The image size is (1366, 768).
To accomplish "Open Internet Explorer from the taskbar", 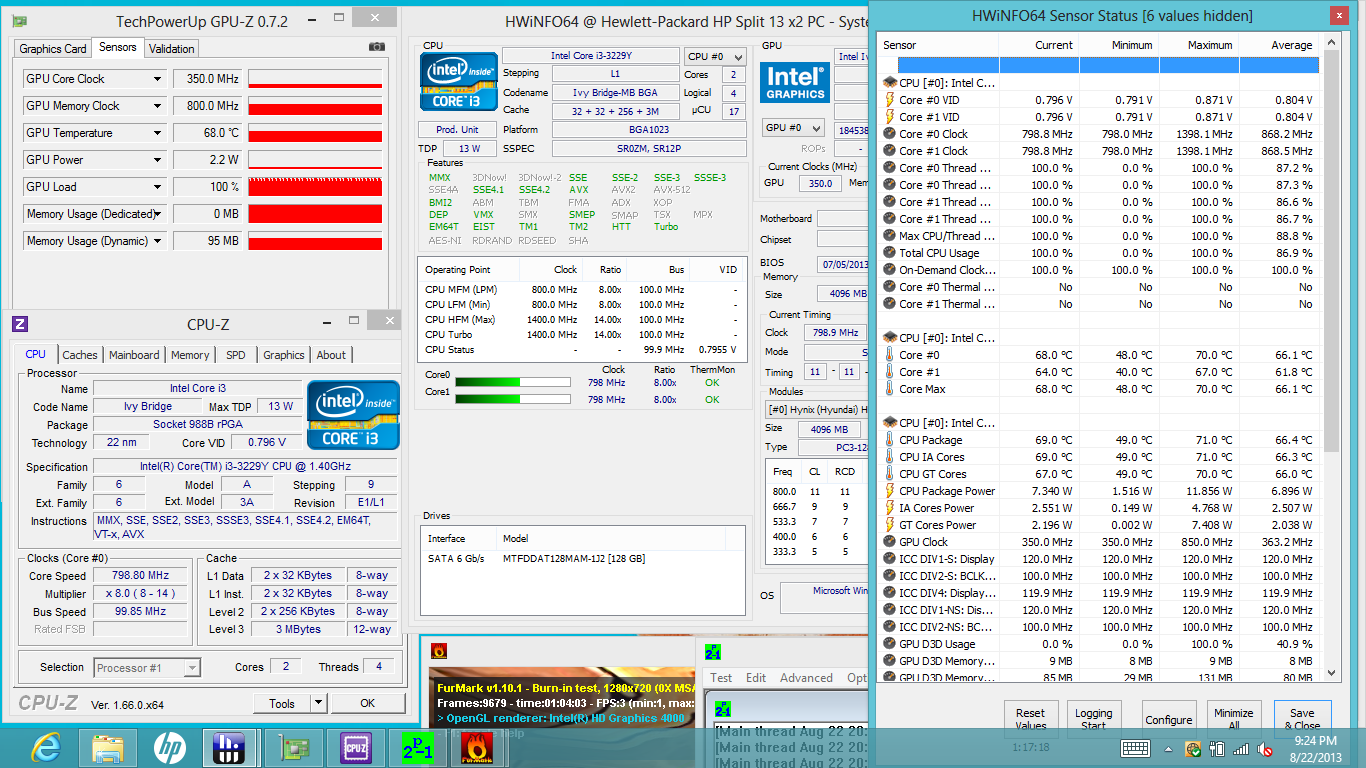I will (46, 747).
